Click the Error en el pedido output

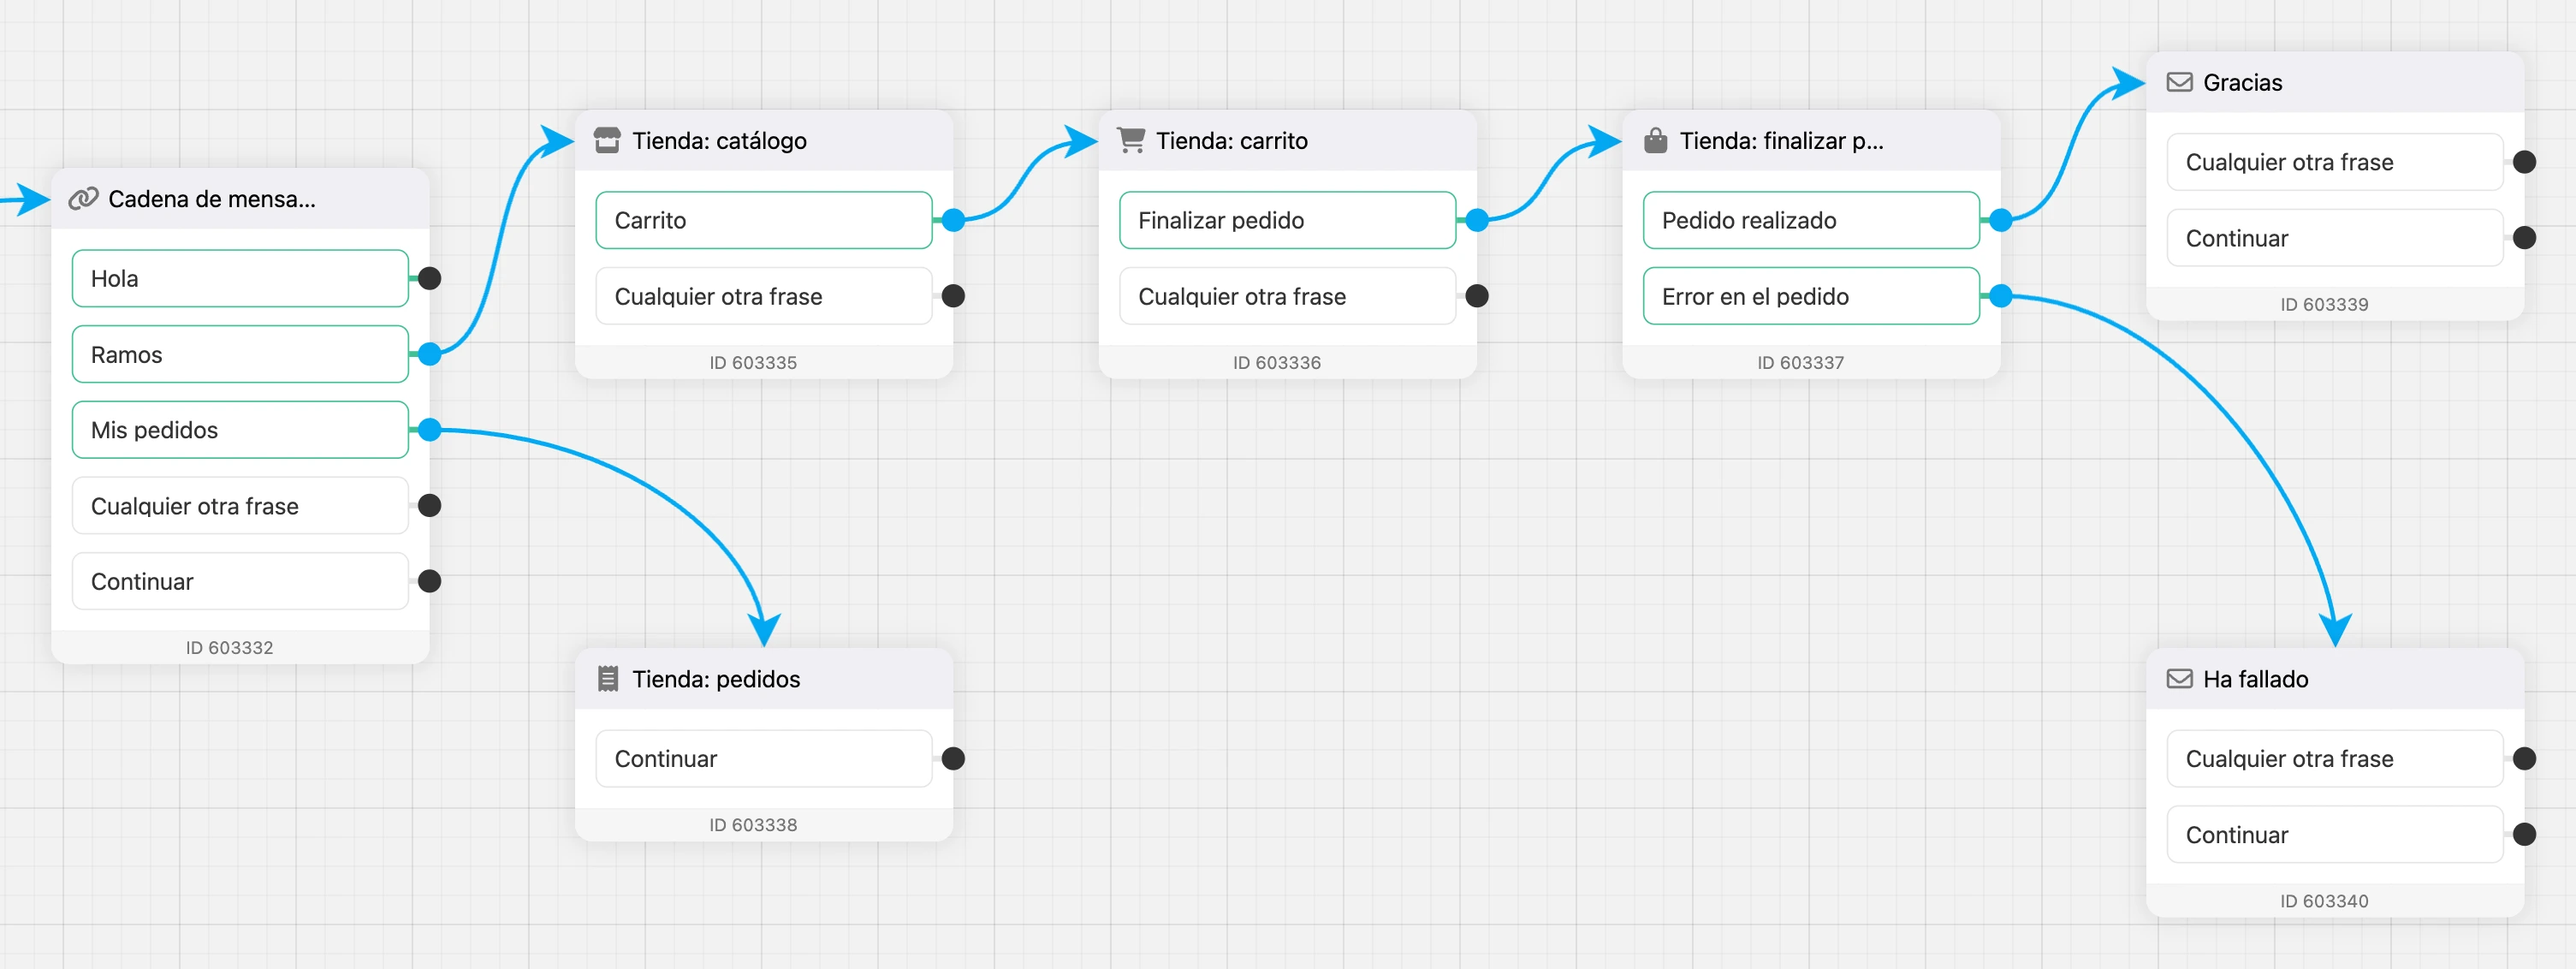[1811, 297]
